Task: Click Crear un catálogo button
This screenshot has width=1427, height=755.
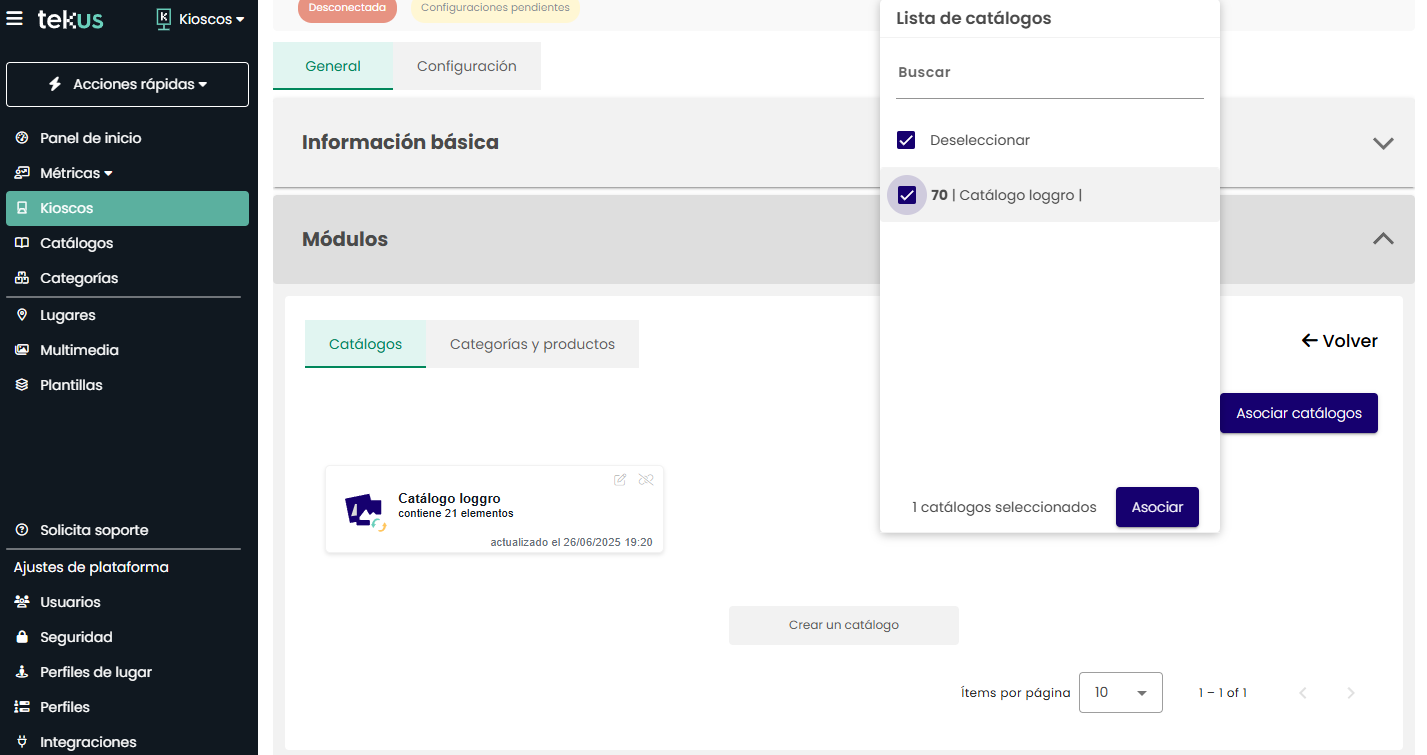Action: pos(843,625)
